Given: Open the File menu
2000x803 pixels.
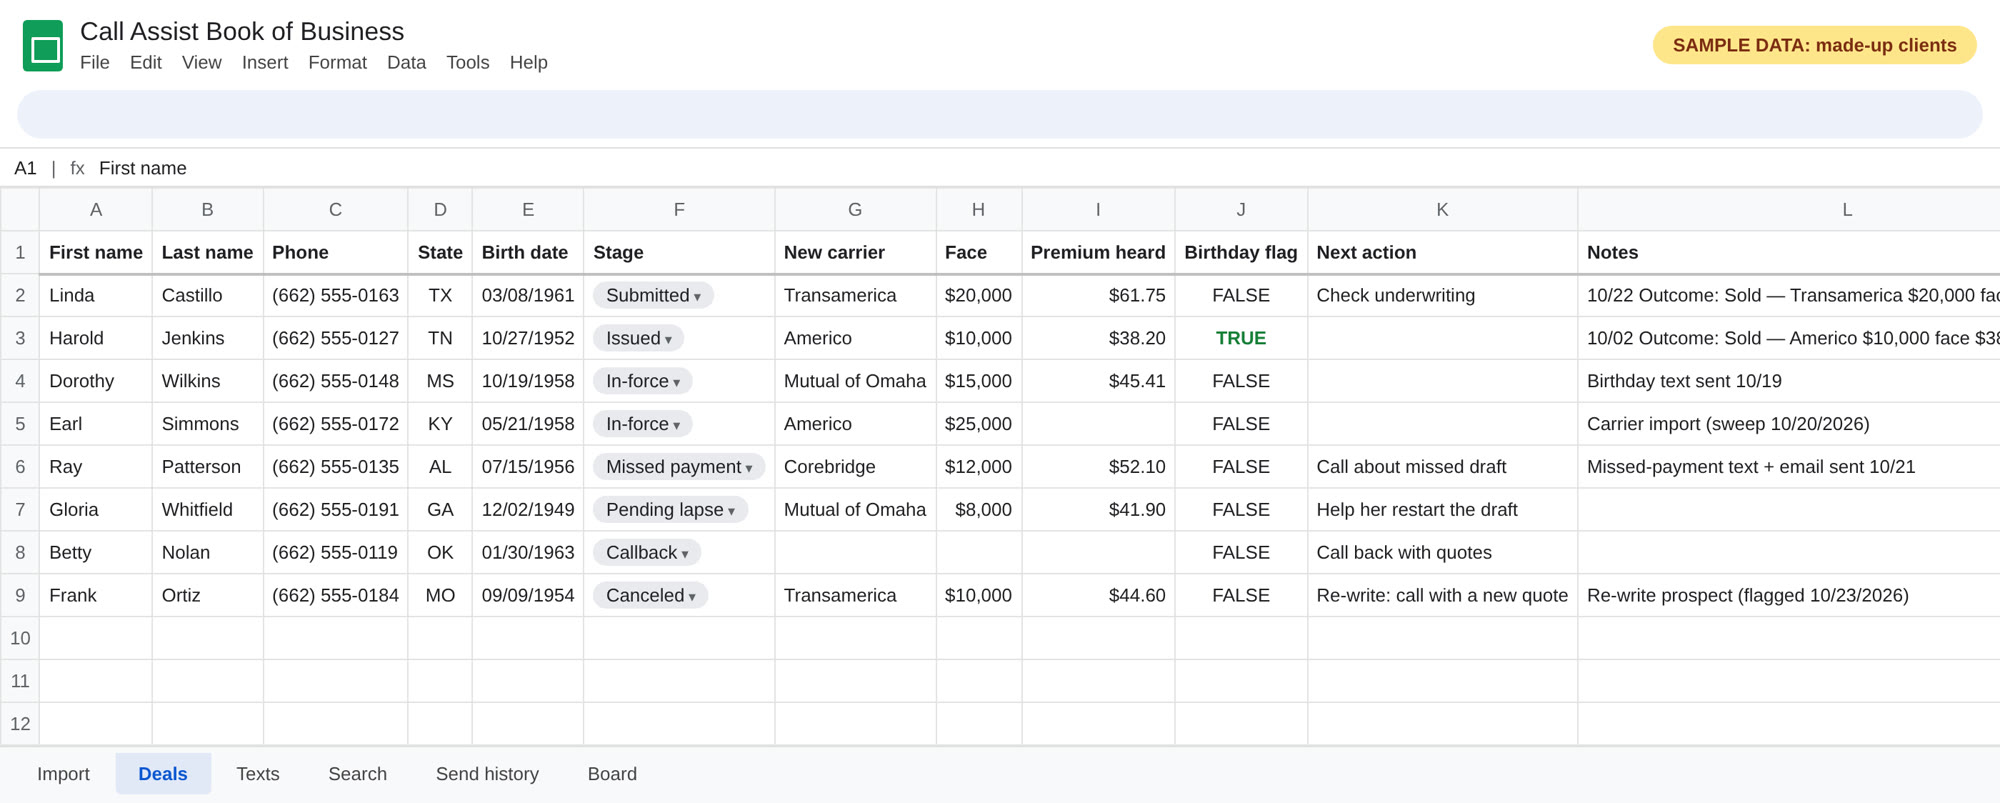Looking at the screenshot, I should (x=95, y=62).
